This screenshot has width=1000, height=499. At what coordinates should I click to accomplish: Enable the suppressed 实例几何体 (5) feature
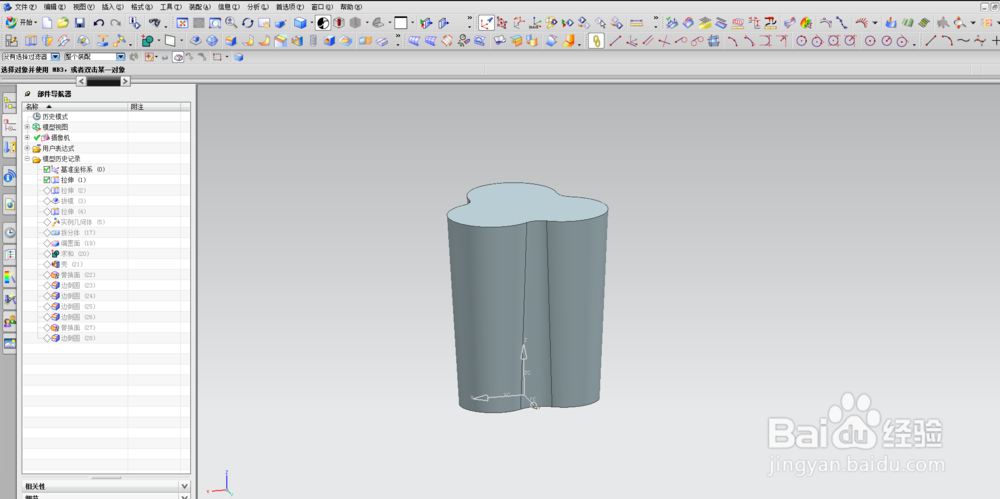(x=47, y=222)
